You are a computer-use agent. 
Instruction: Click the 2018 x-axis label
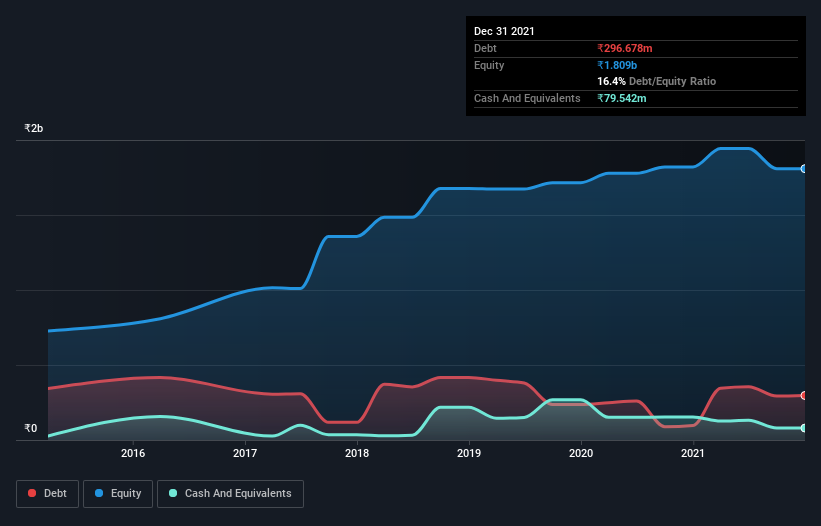coord(357,453)
